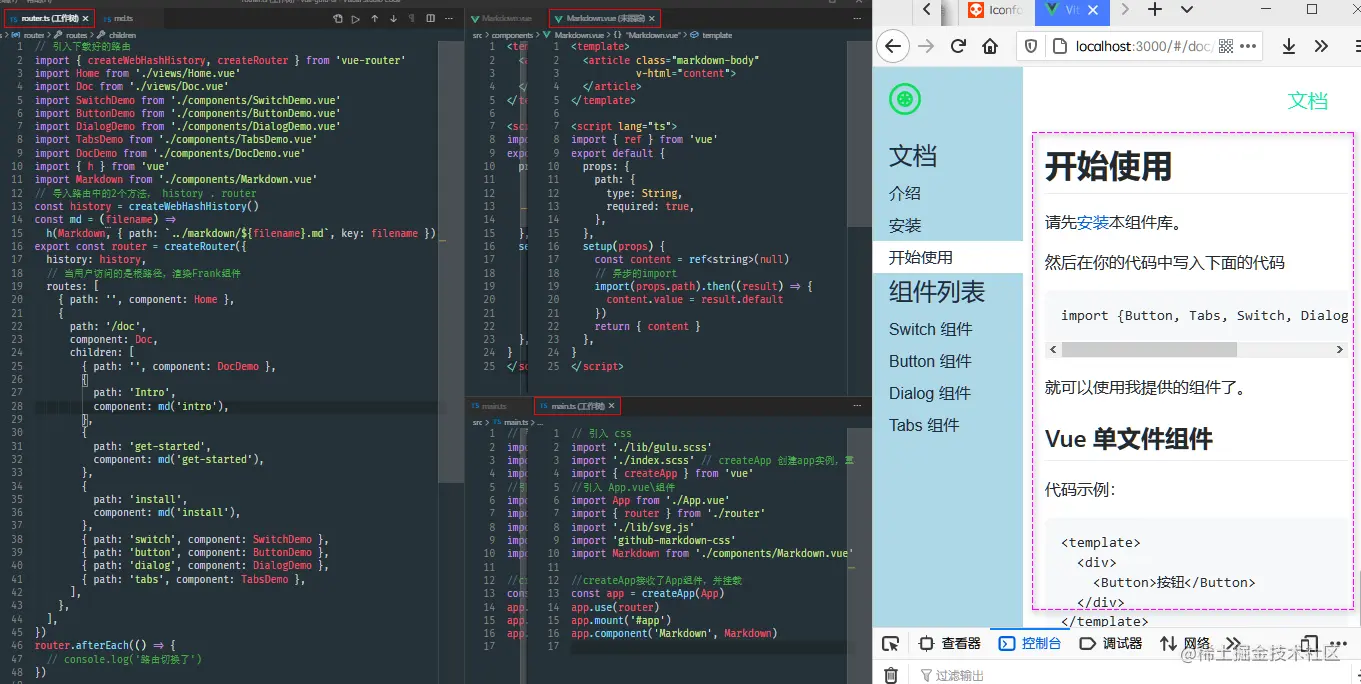Close the main.ts (工作树) tab

612,407
